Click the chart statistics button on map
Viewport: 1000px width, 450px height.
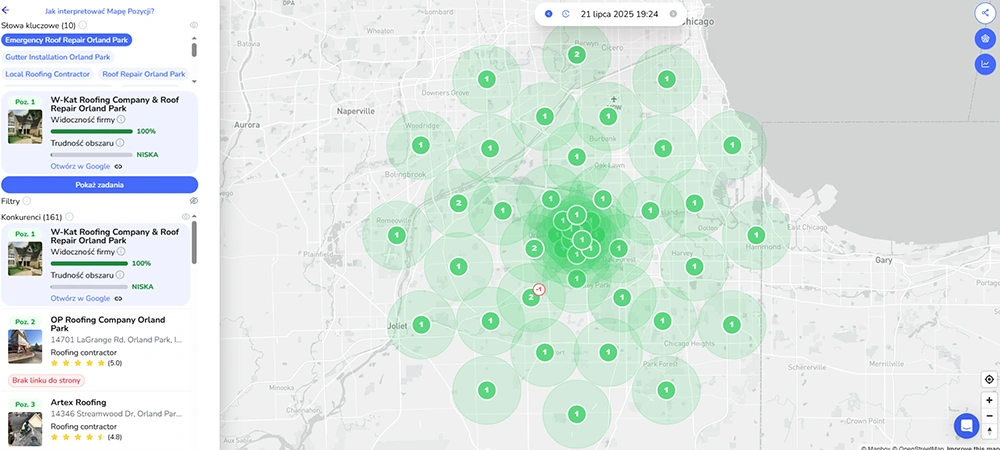pos(984,65)
